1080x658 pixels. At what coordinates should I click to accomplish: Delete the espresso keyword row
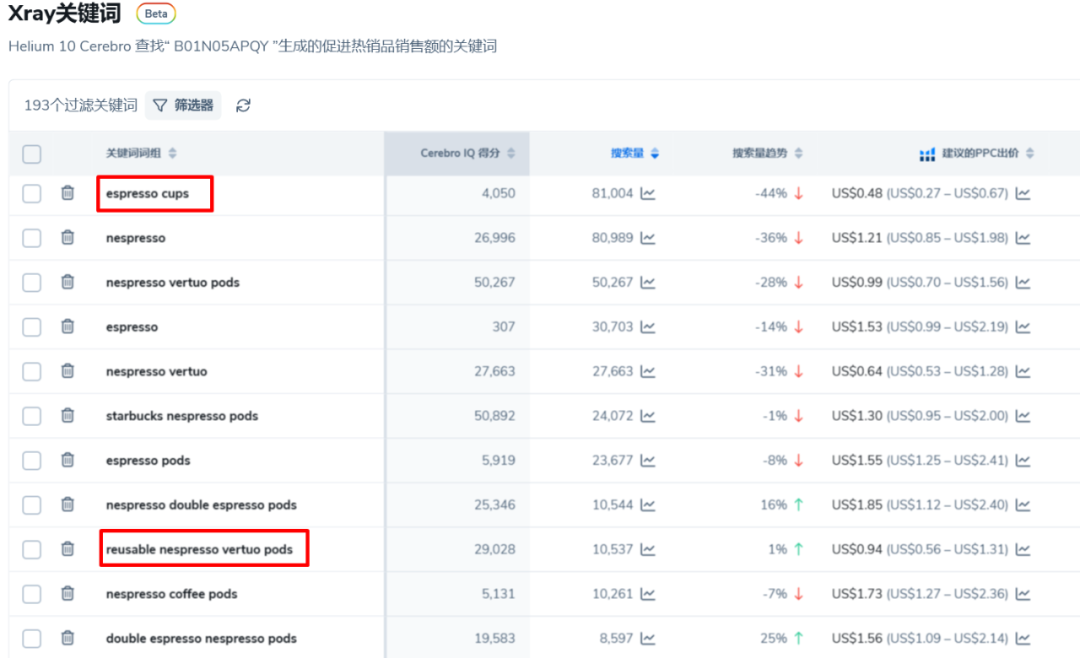pyautogui.click(x=68, y=327)
